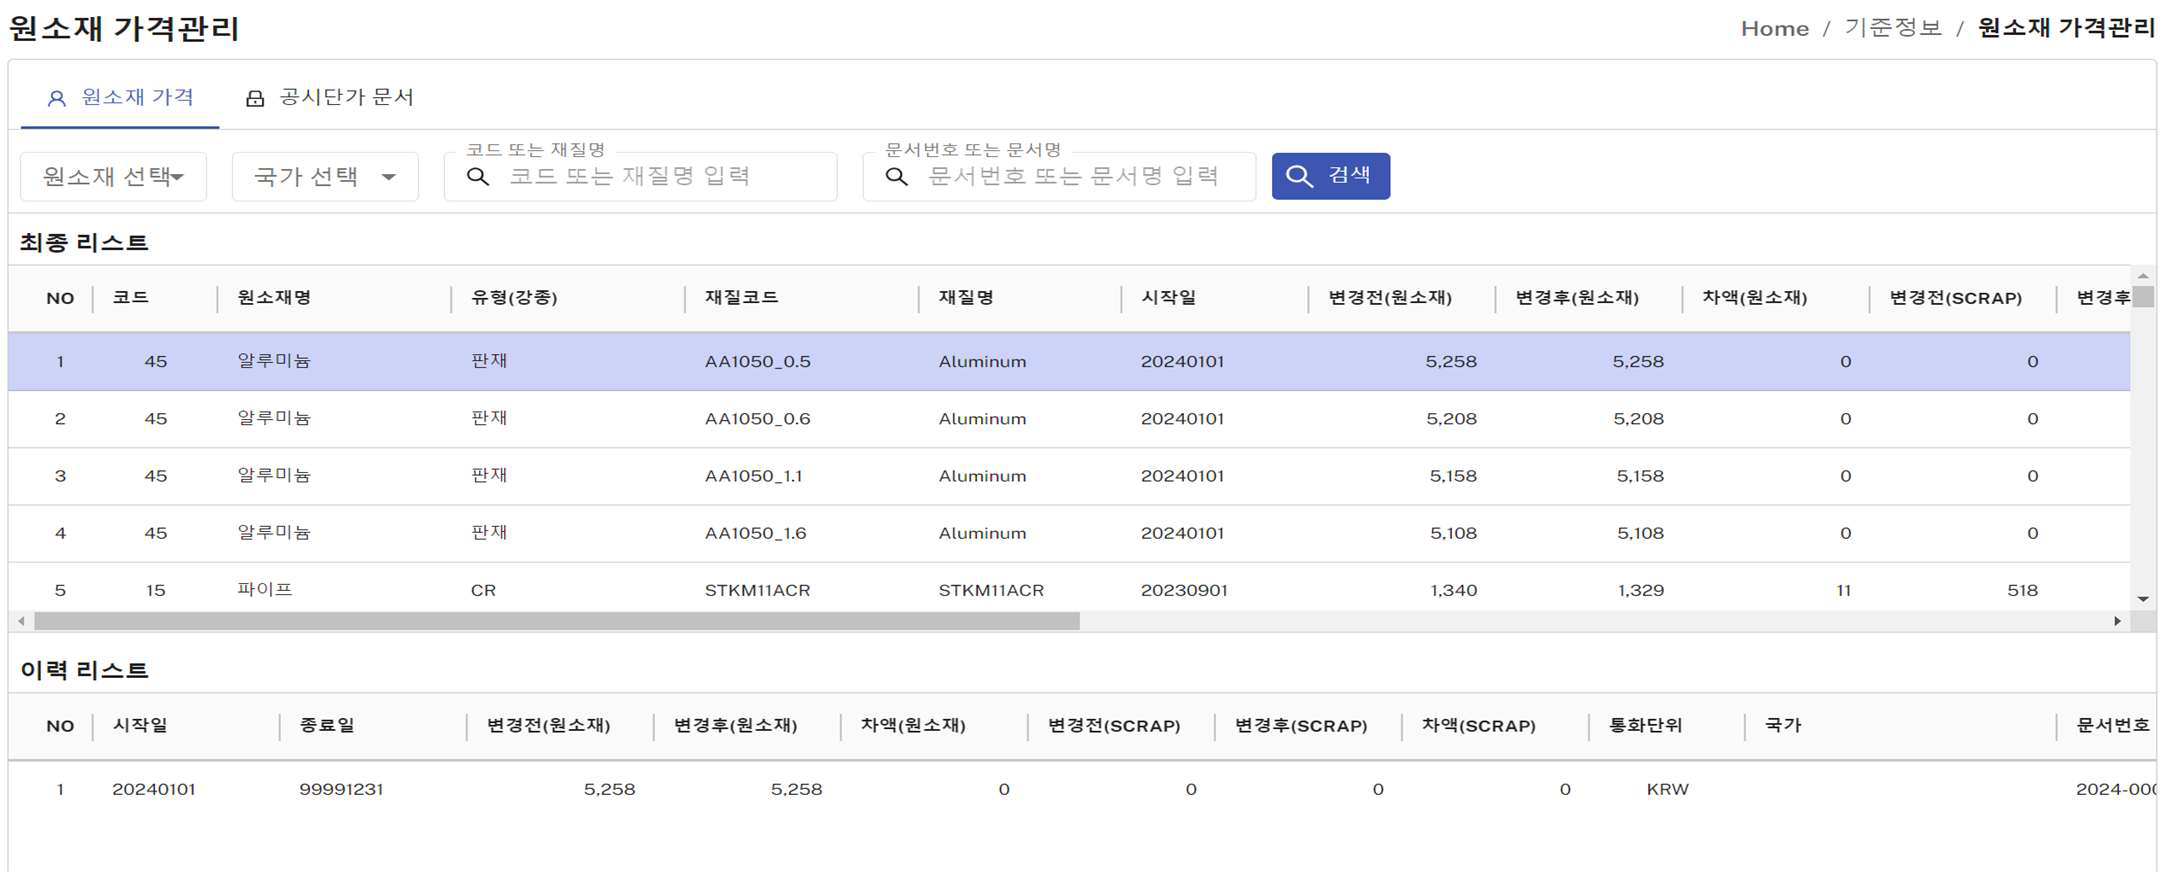Viewport: 2166px width, 873px height.
Task: Go to Home in the breadcrumb
Action: coord(1775,28)
